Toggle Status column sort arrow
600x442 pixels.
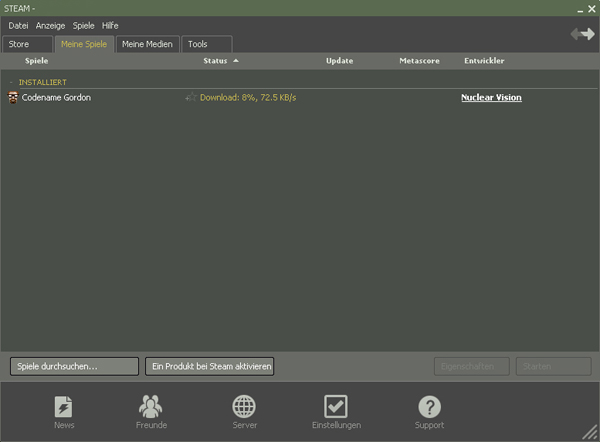coord(236,60)
